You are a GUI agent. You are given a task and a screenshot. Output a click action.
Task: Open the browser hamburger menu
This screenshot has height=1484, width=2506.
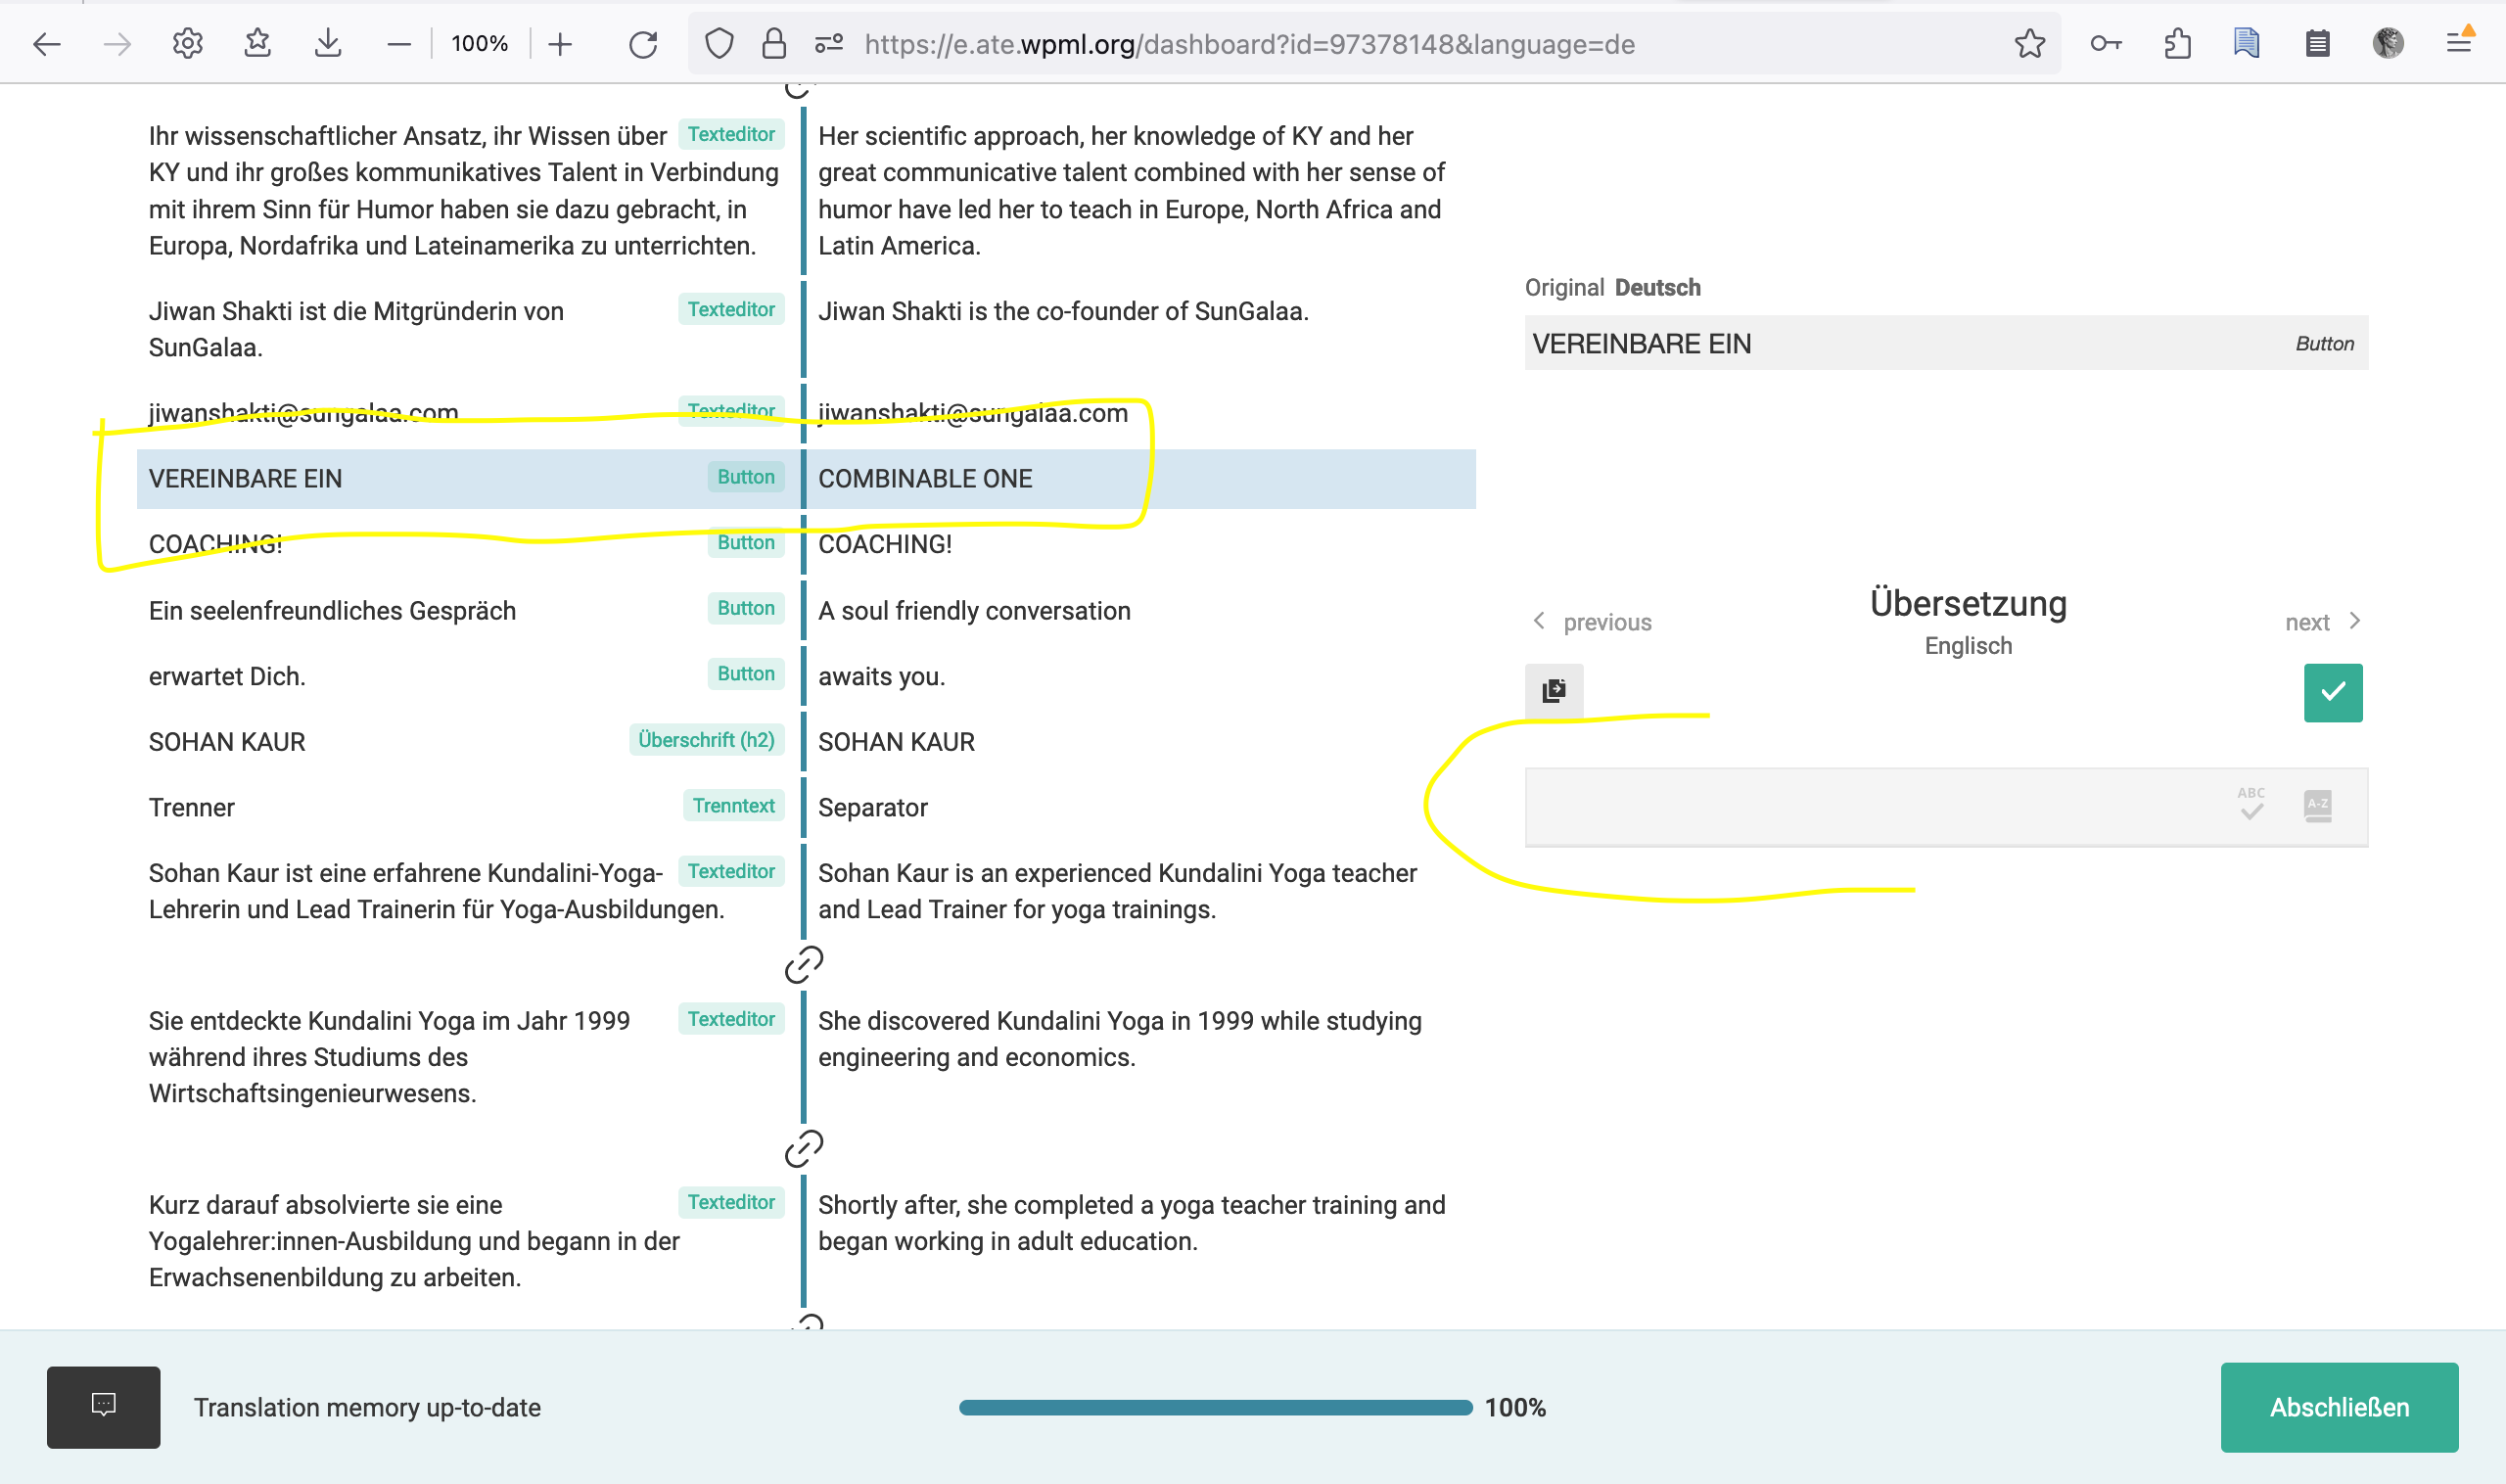(2459, 43)
